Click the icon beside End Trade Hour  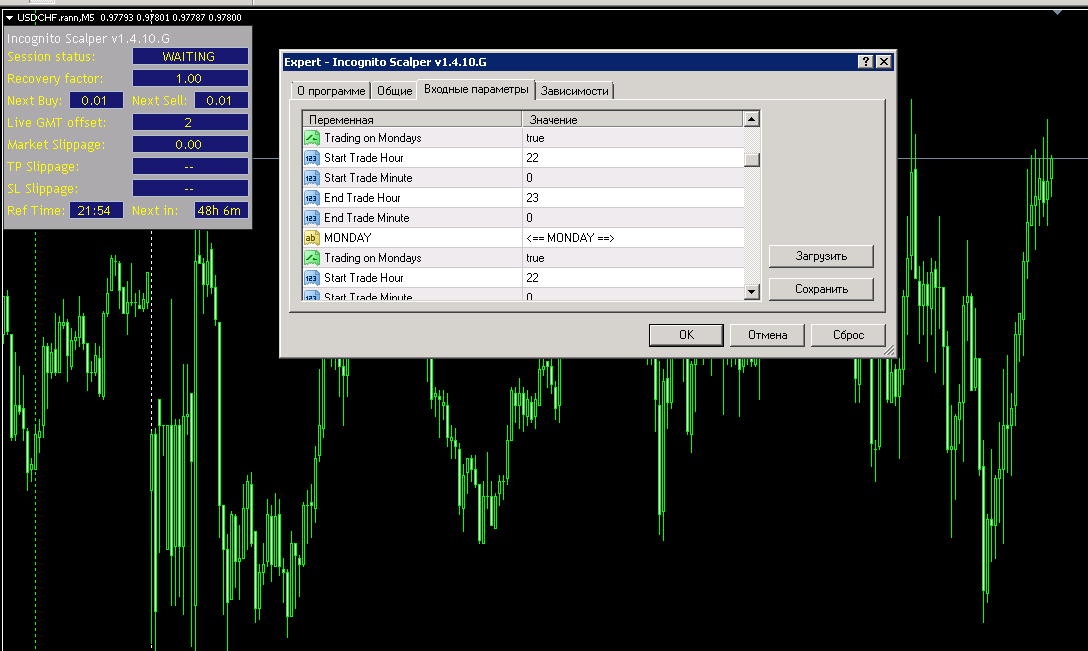click(312, 198)
